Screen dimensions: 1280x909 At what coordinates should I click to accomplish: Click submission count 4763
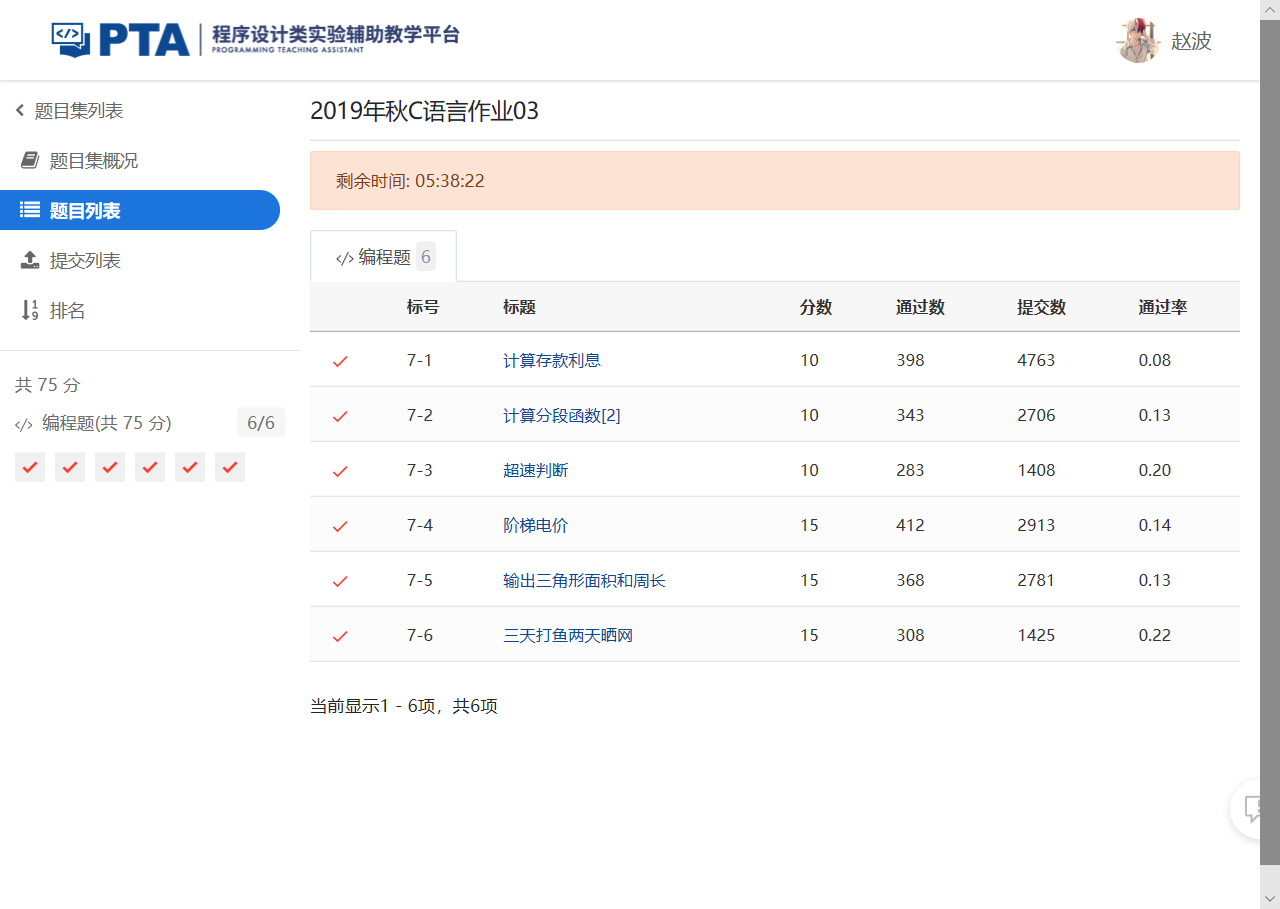pos(1036,360)
